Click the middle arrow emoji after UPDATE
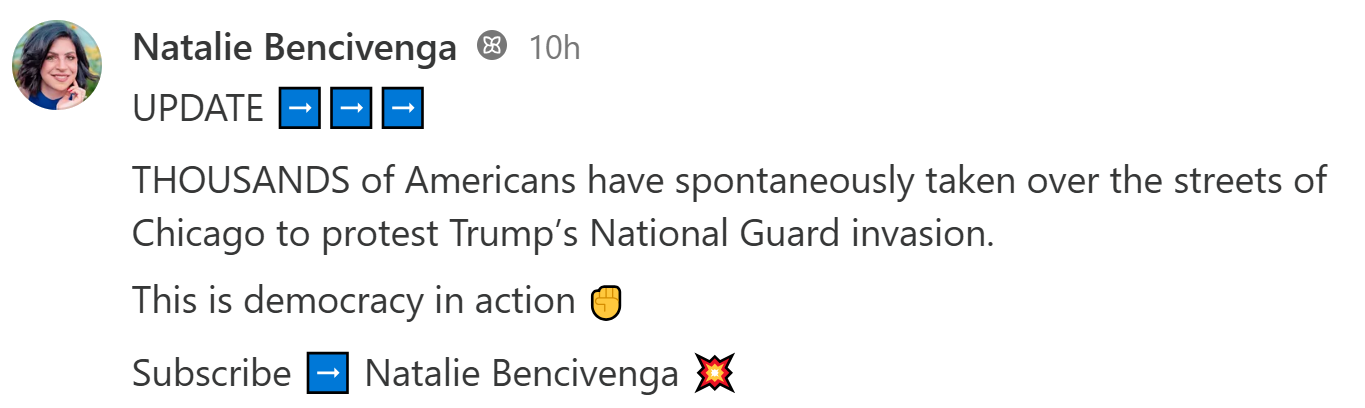Viewport: 1365px width, 408px height. coord(351,109)
